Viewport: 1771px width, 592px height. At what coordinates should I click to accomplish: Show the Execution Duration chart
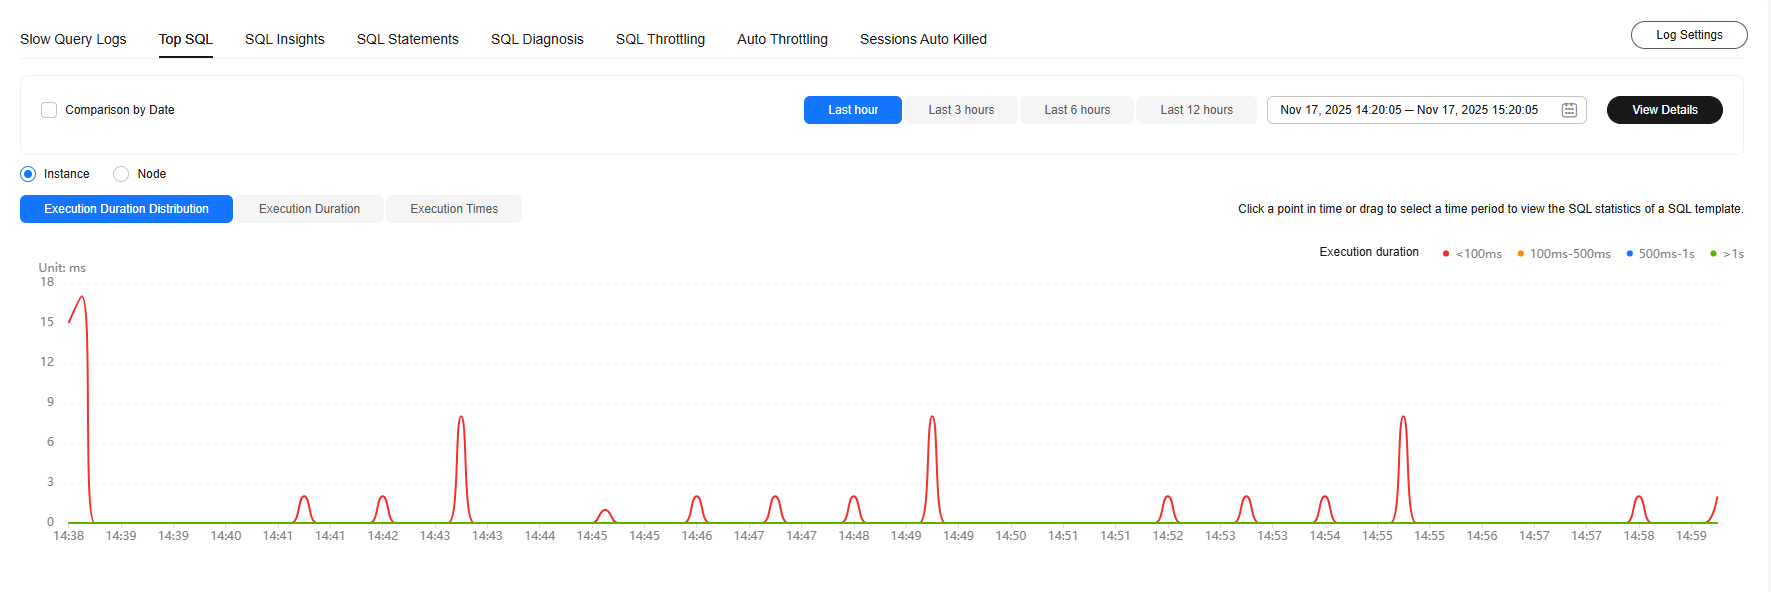(x=309, y=209)
